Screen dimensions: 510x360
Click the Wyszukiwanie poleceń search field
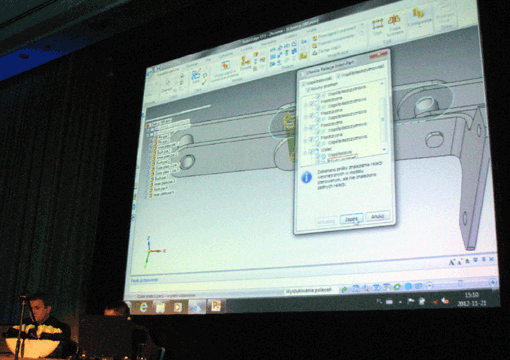pyautogui.click(x=309, y=290)
